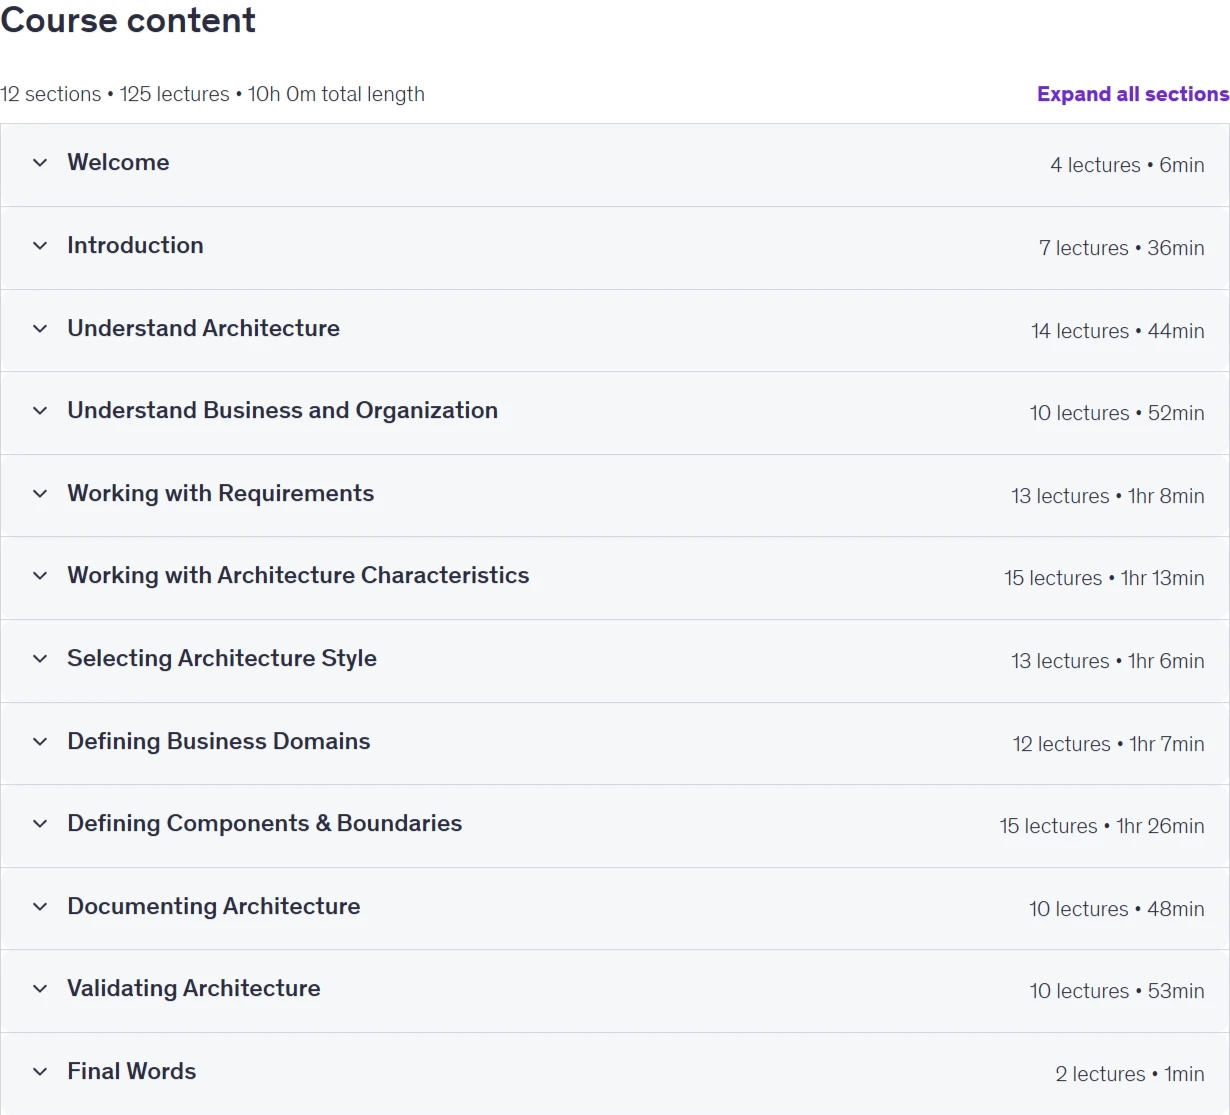Image resolution: width=1230 pixels, height=1115 pixels.
Task: Click the Course content heading
Action: (x=128, y=20)
